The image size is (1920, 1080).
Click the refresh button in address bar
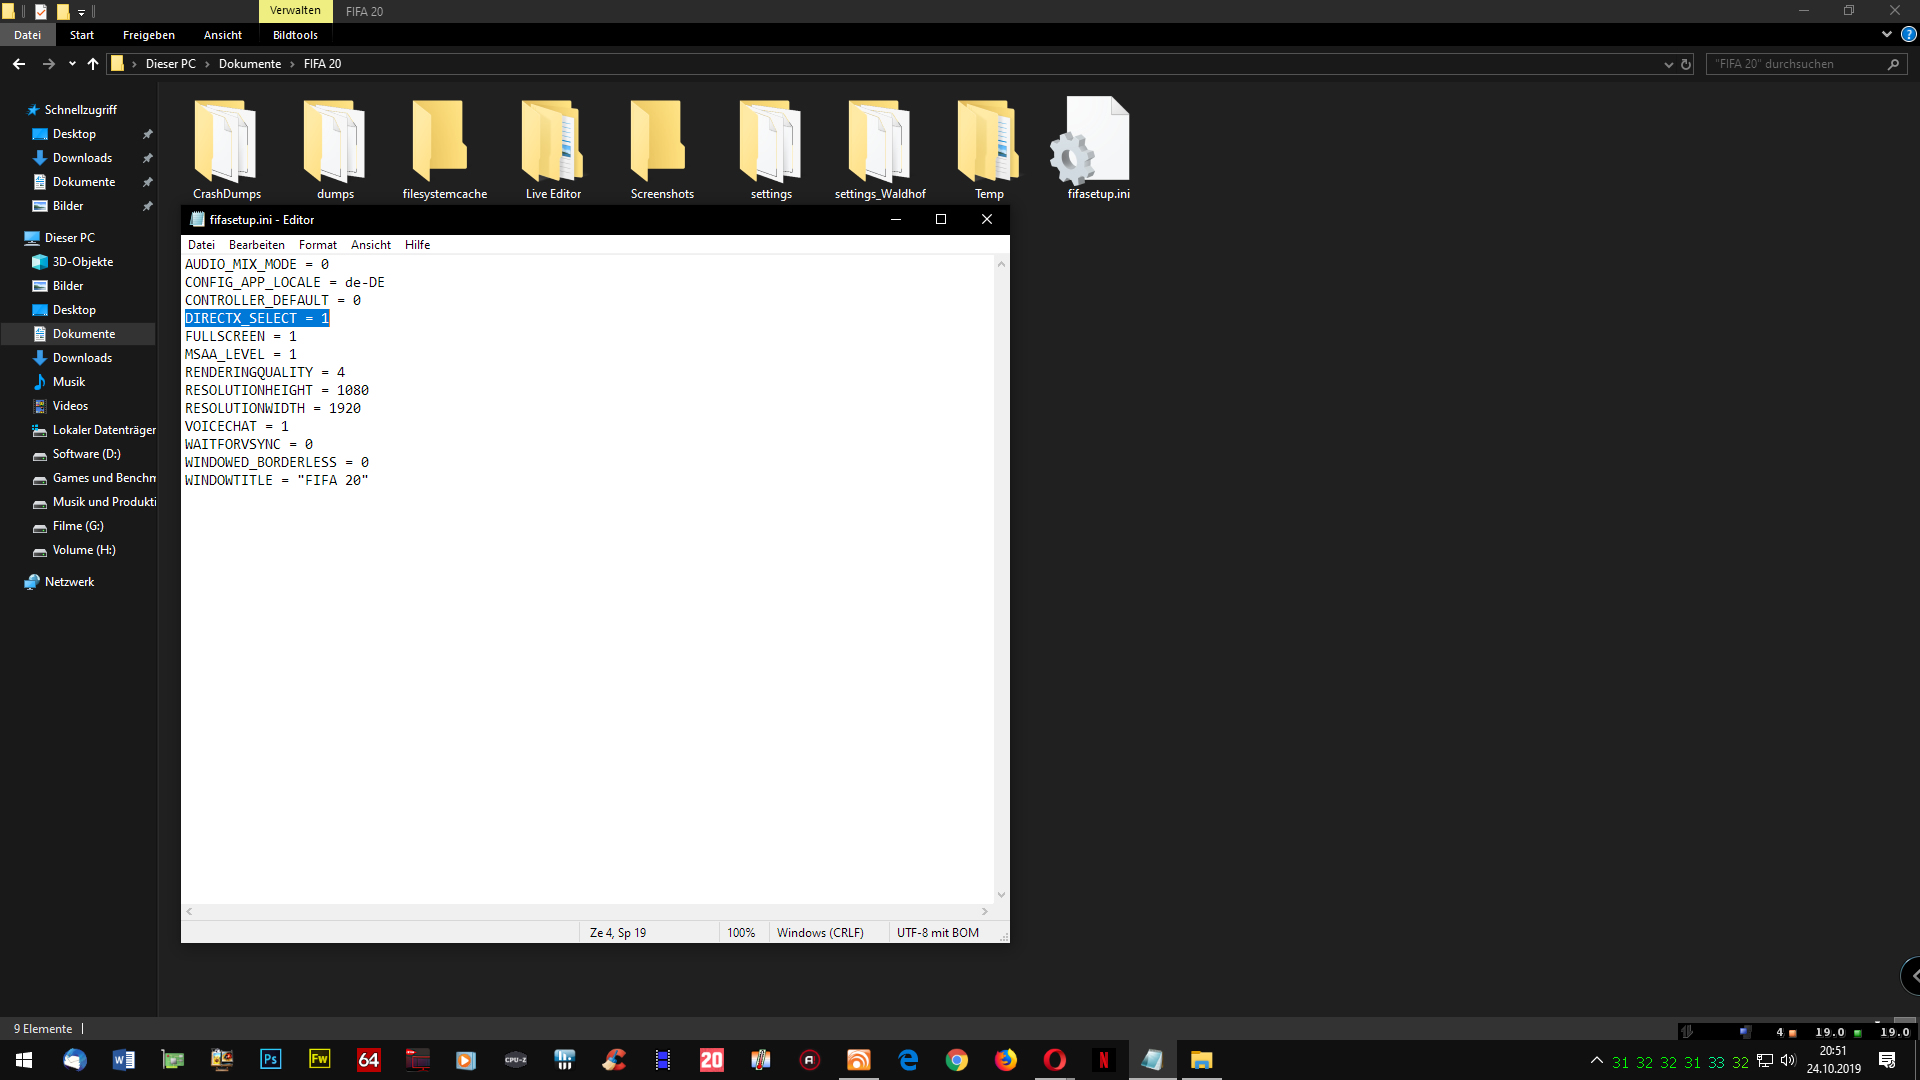click(1686, 64)
